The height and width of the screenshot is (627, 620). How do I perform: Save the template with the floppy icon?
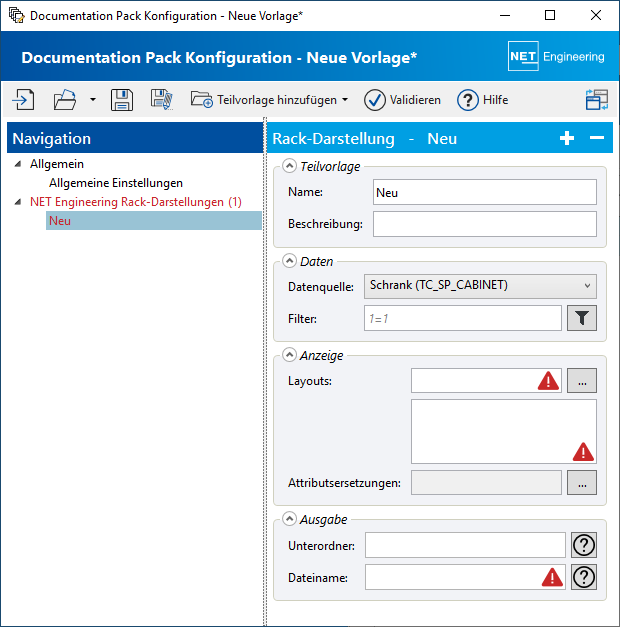pyautogui.click(x=122, y=100)
